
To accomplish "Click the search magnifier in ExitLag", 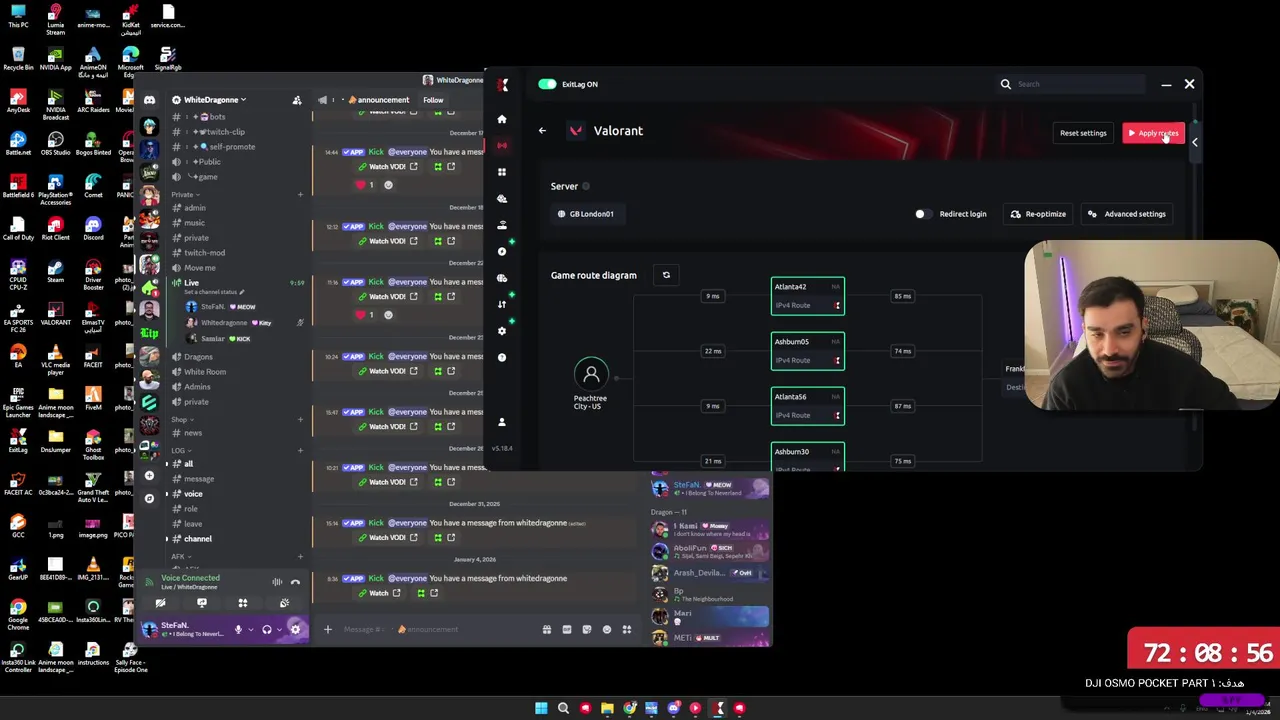I will click(x=1006, y=84).
